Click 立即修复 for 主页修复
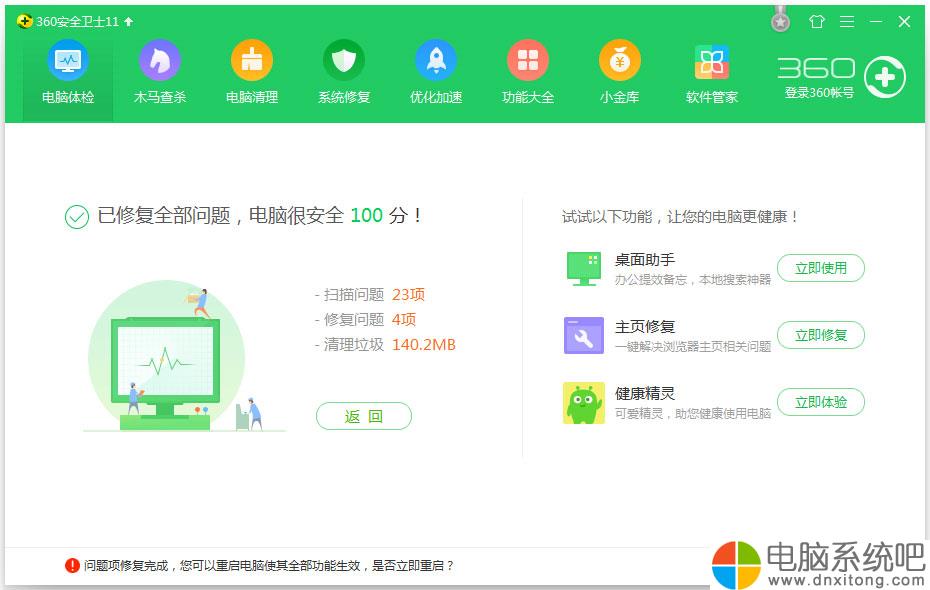Screen dimensions: 930x590 pos(821,335)
